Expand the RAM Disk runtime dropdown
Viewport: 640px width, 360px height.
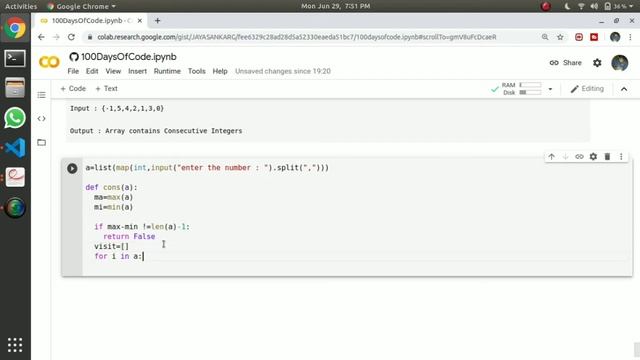[550, 89]
